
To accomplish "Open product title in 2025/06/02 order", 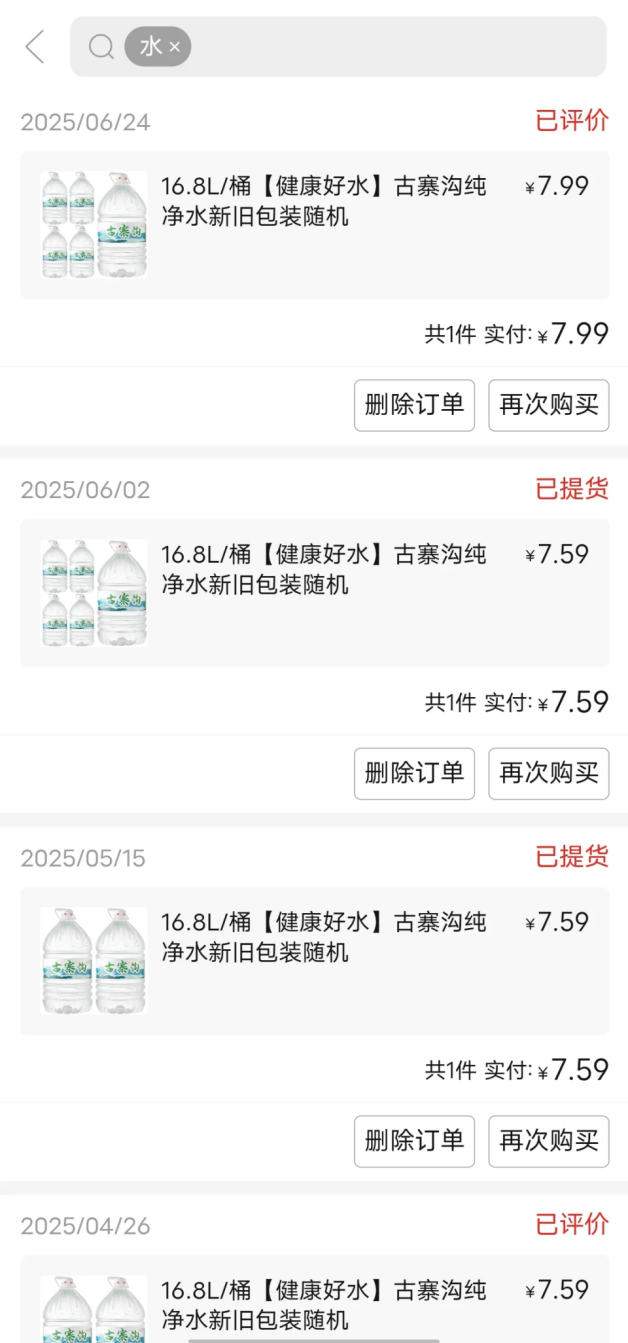I will (324, 569).
